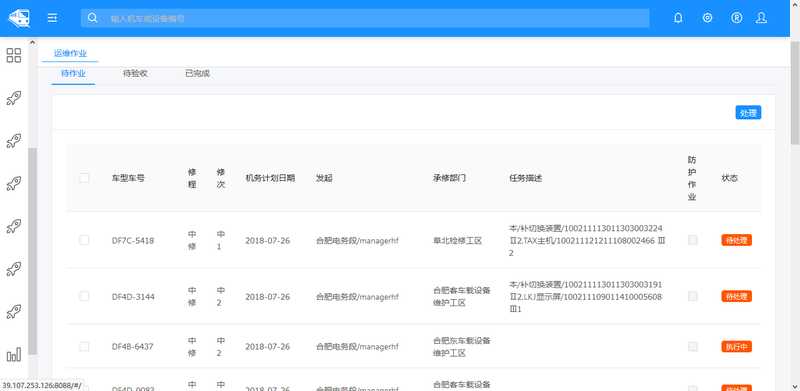Viewport: 800px width, 391px height.
Task: Click the blue 处理 button
Action: [x=748, y=113]
